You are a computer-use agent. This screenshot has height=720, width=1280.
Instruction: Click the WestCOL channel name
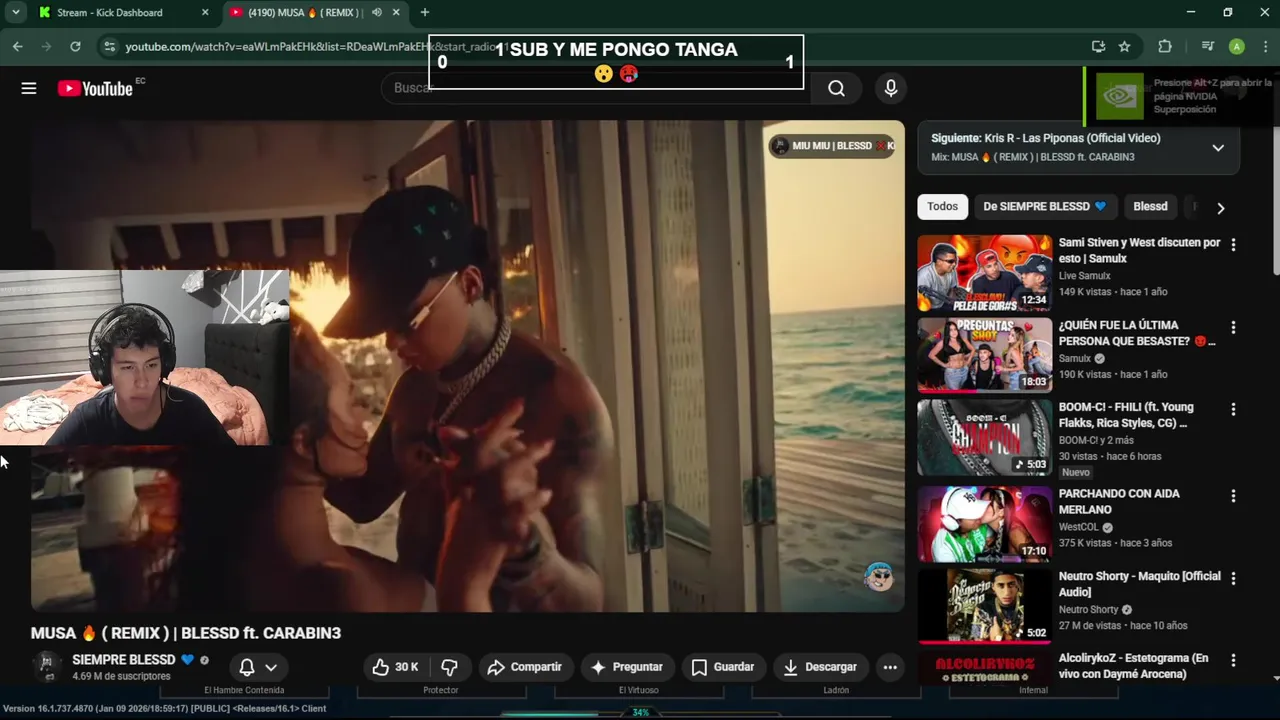tap(1079, 527)
